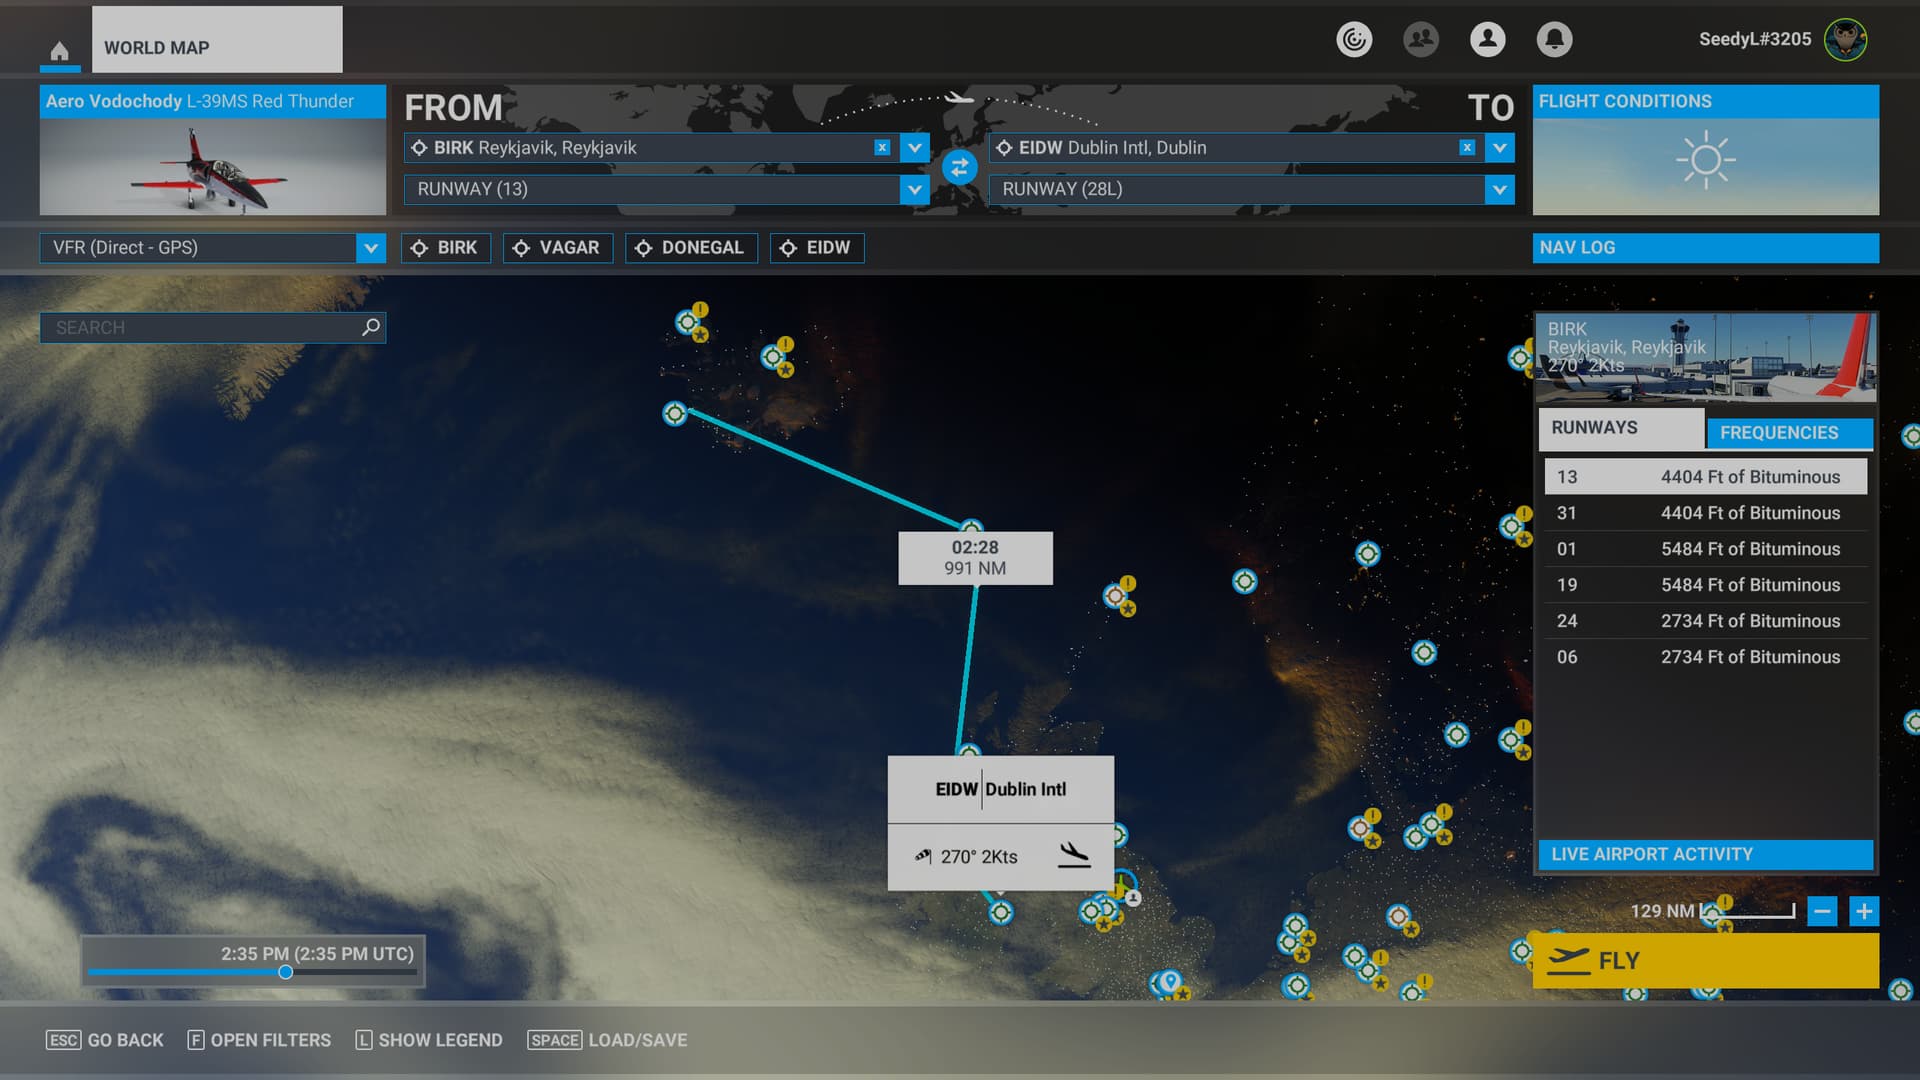This screenshot has width=1920, height=1080.
Task: Select runway 06 row
Action: pyautogui.click(x=1706, y=657)
